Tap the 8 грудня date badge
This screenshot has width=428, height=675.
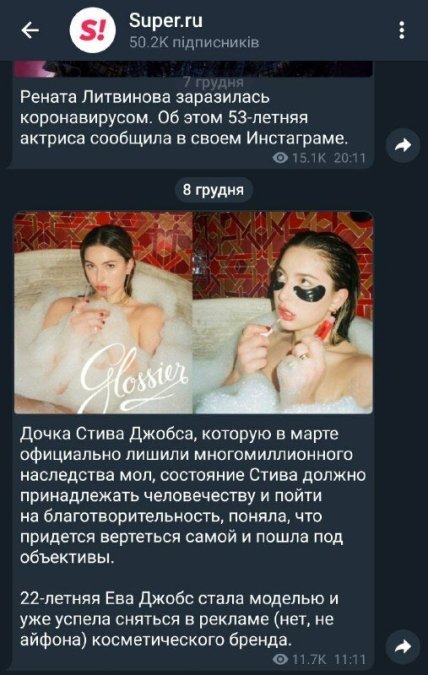(213, 190)
